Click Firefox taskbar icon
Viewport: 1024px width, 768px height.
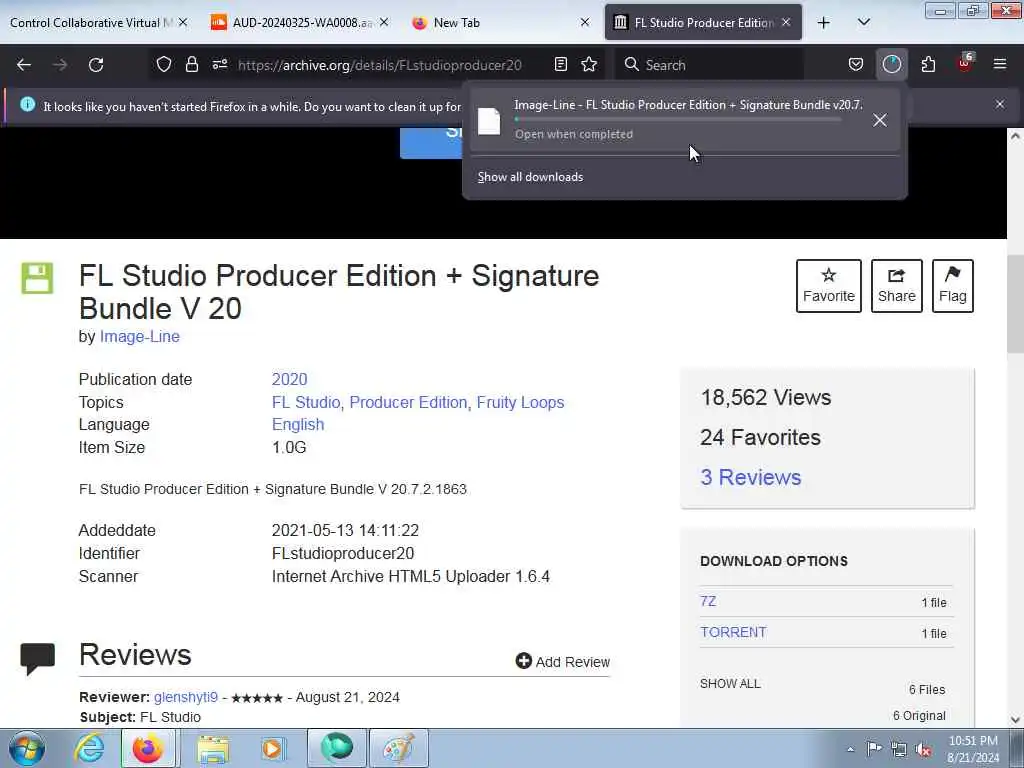tap(148, 748)
